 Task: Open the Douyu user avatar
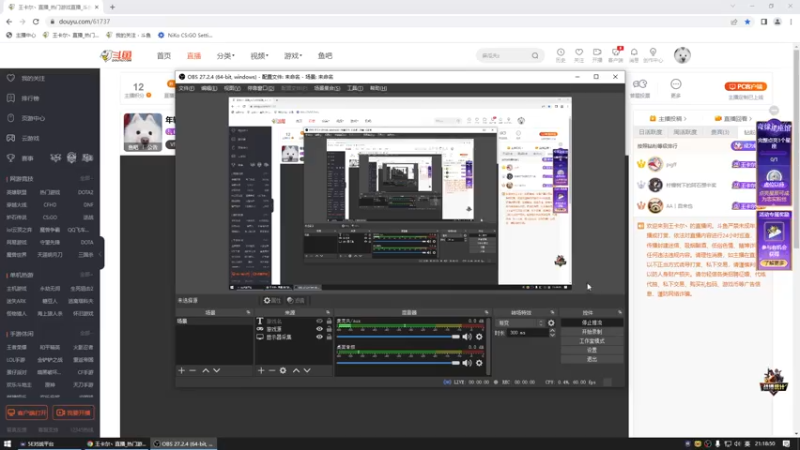(x=682, y=55)
